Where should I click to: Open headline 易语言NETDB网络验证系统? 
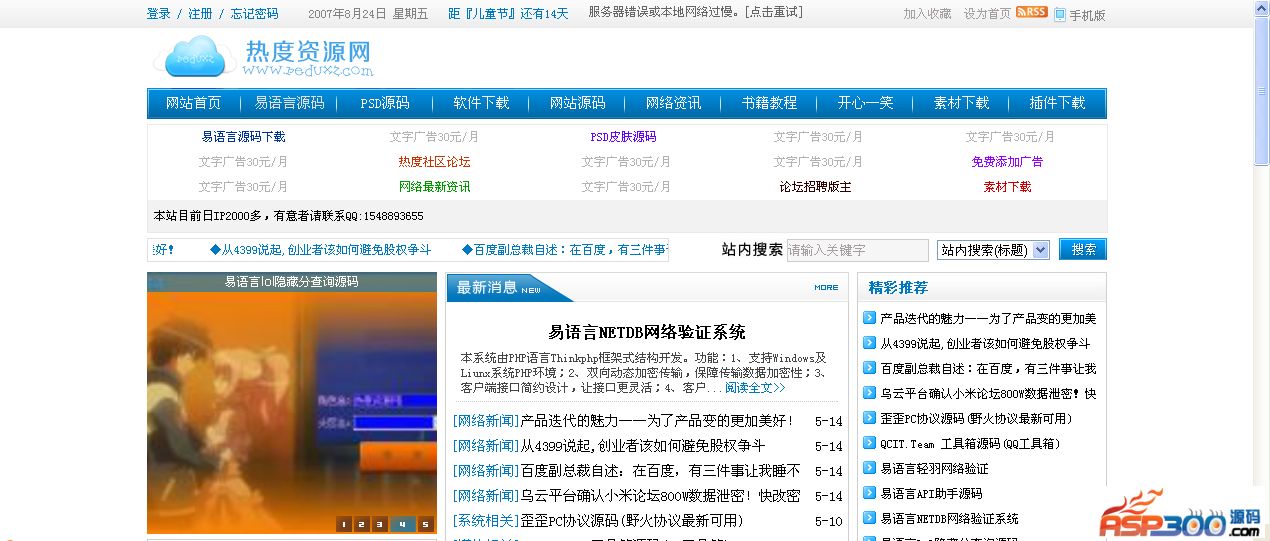[647, 332]
